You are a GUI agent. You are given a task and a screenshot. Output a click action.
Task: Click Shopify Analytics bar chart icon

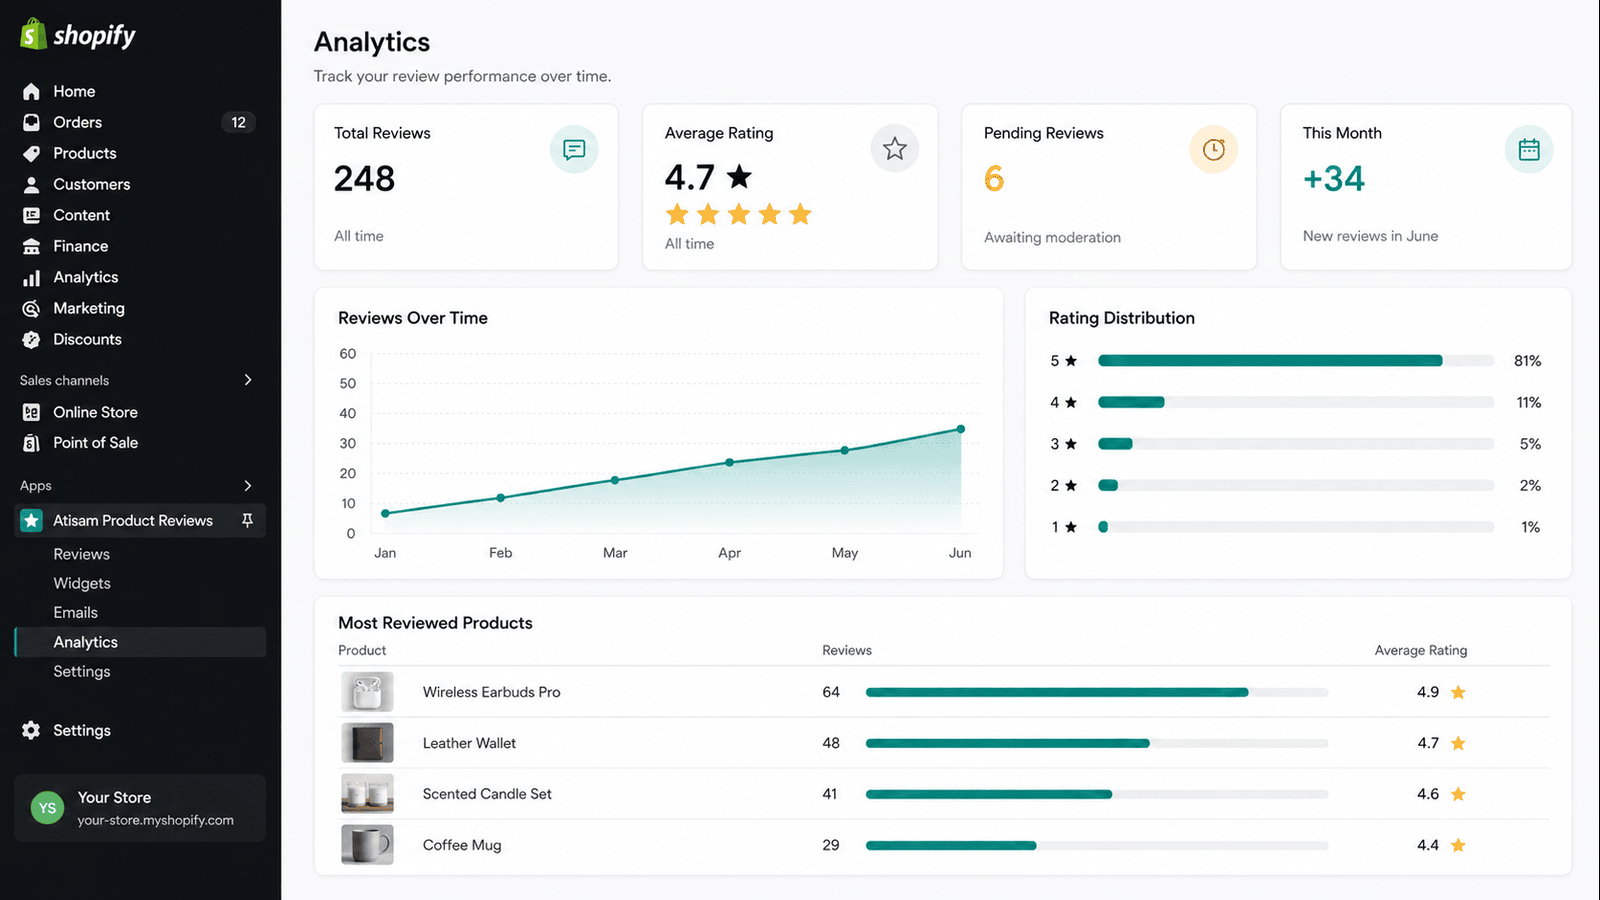coord(32,277)
